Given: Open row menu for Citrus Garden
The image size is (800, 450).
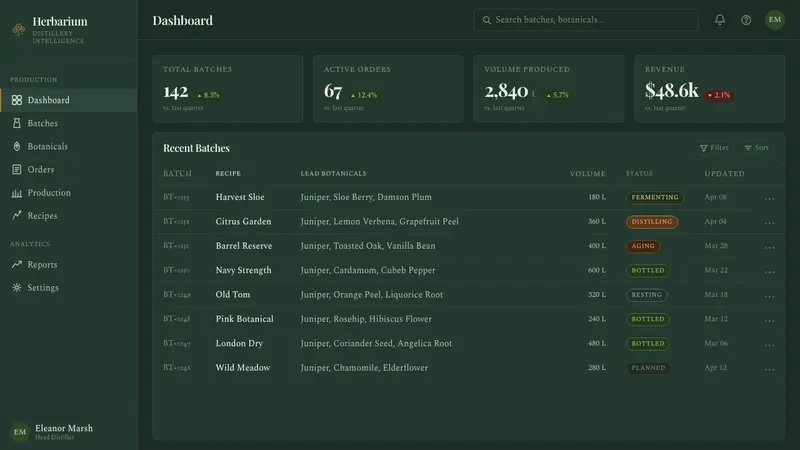Looking at the screenshot, I should click(769, 223).
